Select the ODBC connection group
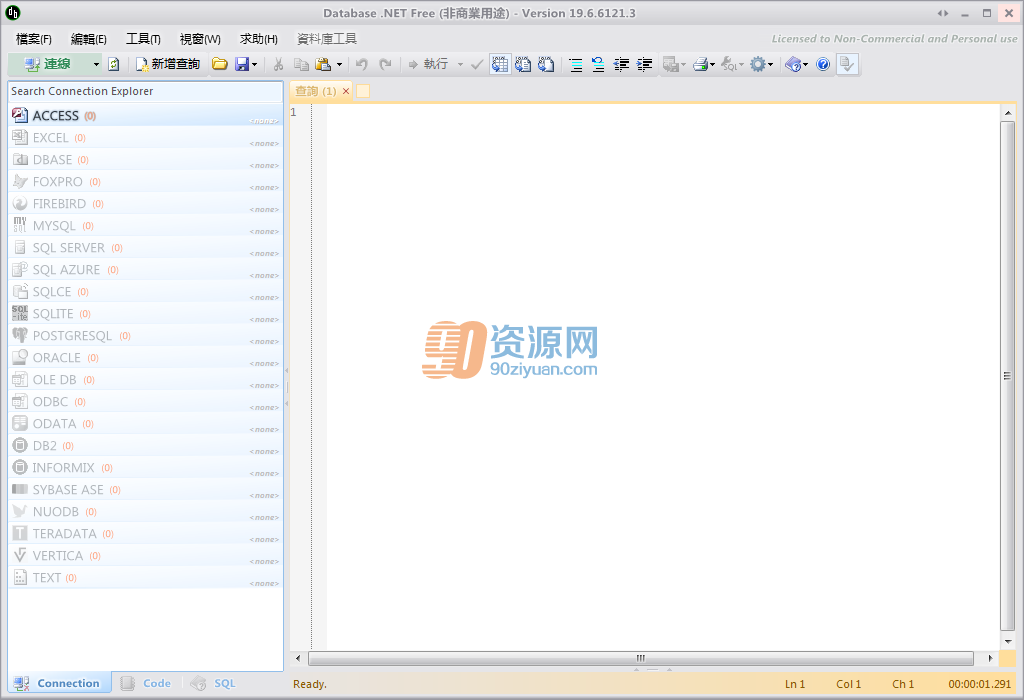1024x700 pixels. pos(146,402)
